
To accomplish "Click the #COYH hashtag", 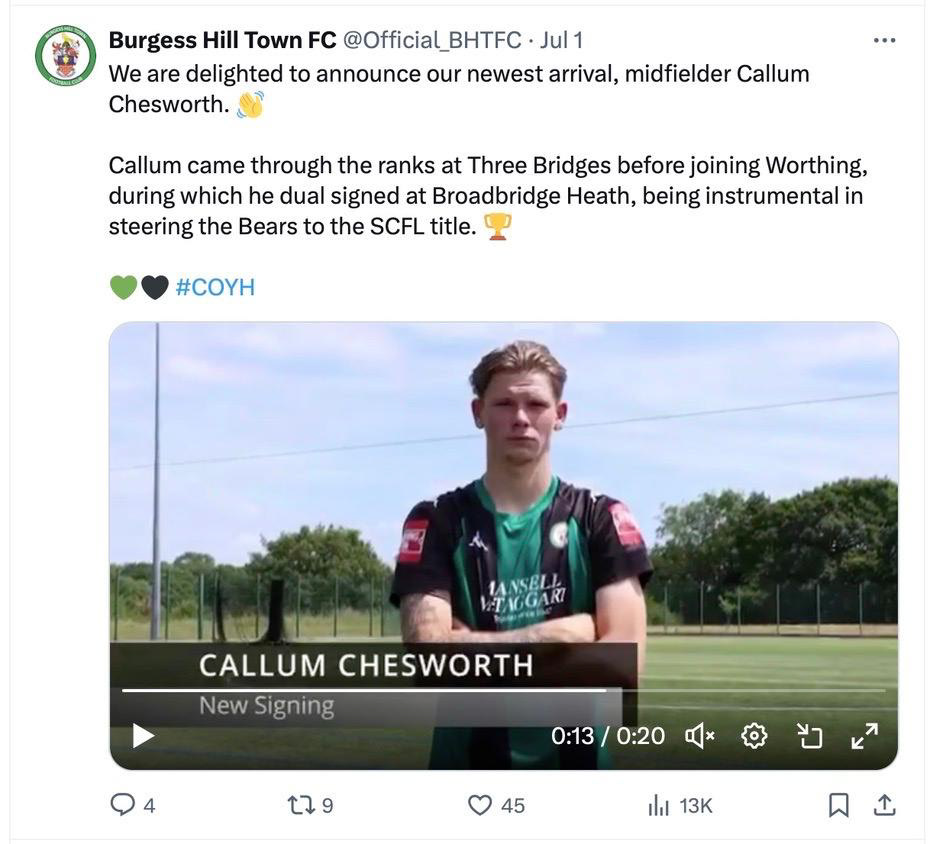I will [215, 288].
